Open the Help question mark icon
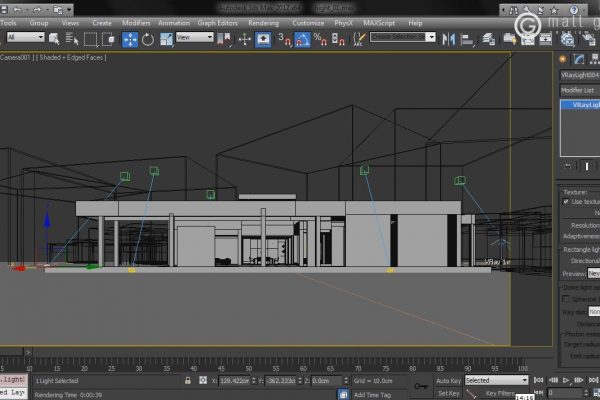Viewport: 600px width, 400px height. click(574, 10)
